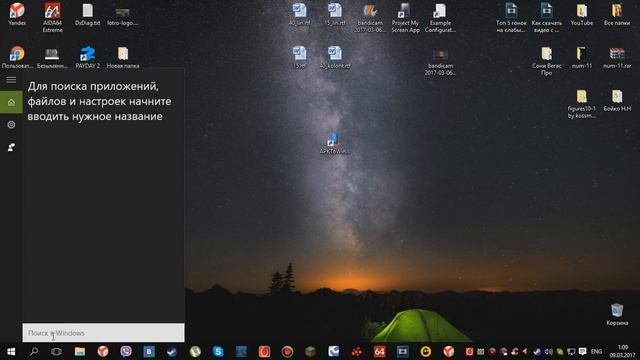640x360 pixels.
Task: Open the AIDA64 icon on the taskbar
Action: tap(380, 351)
